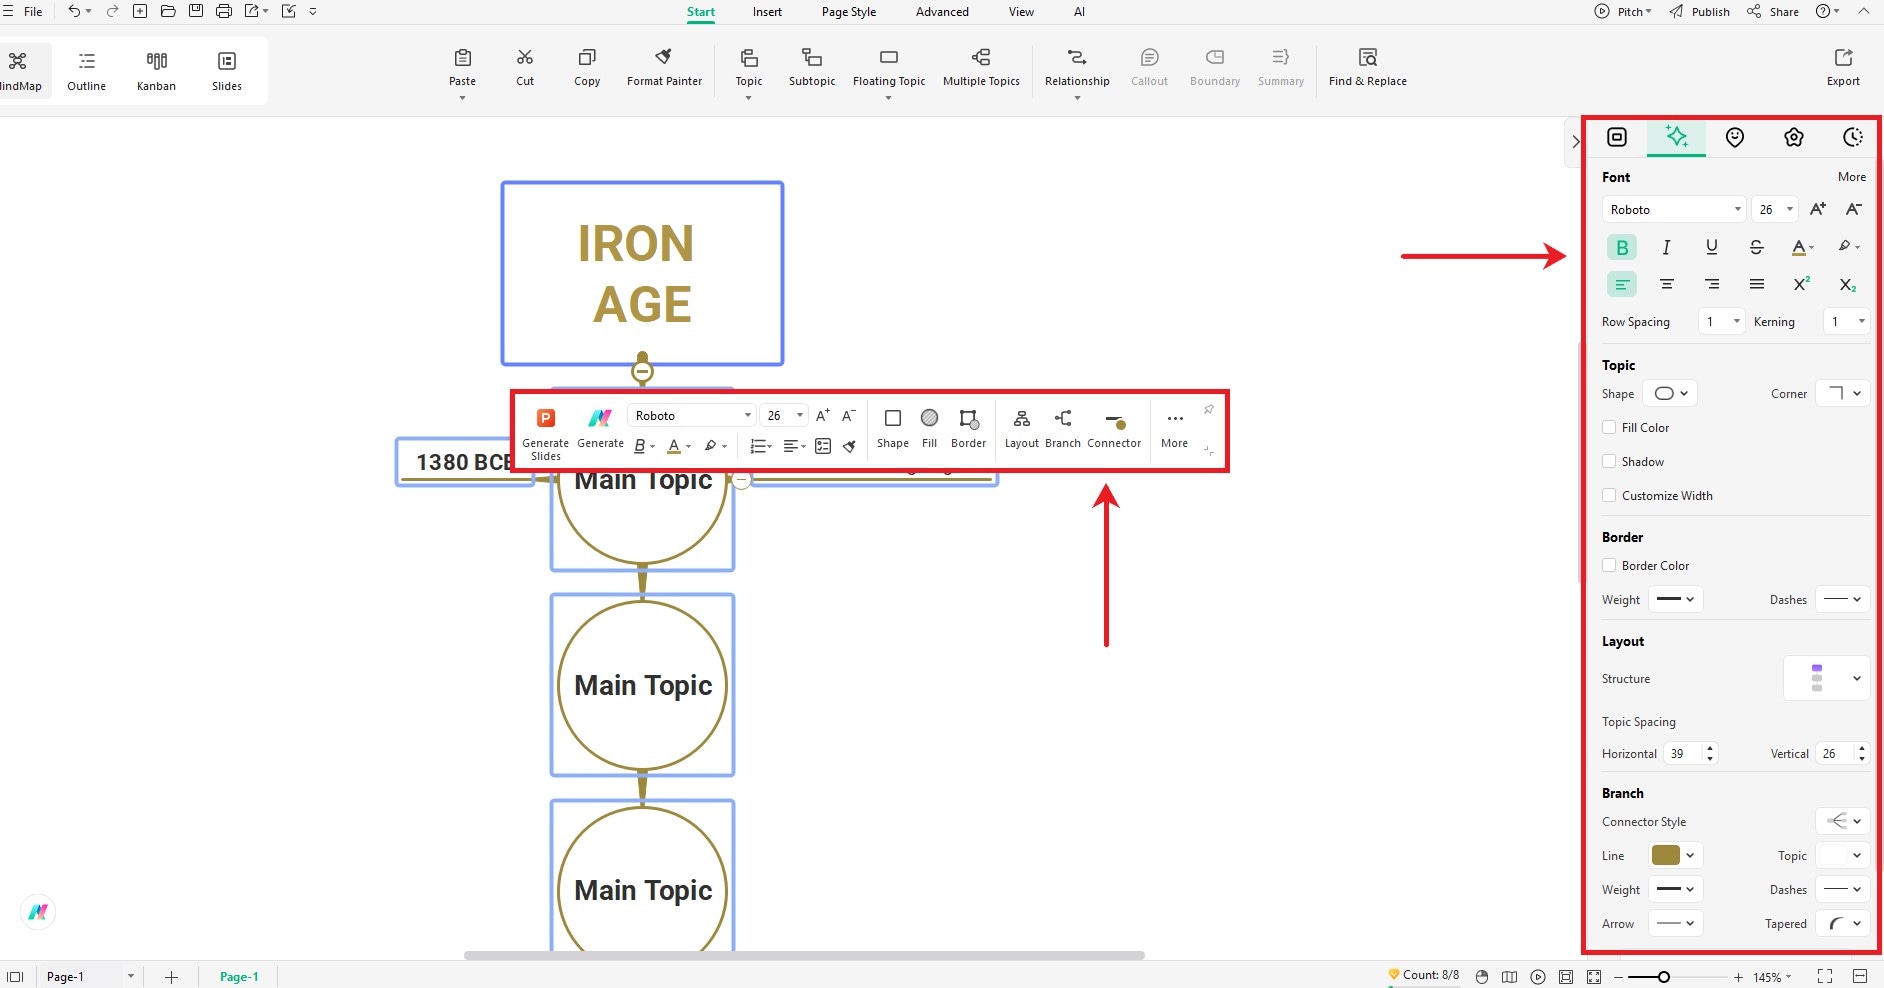Image resolution: width=1884 pixels, height=988 pixels.
Task: Click the AI assistant icon at bottom left
Action: 38,912
